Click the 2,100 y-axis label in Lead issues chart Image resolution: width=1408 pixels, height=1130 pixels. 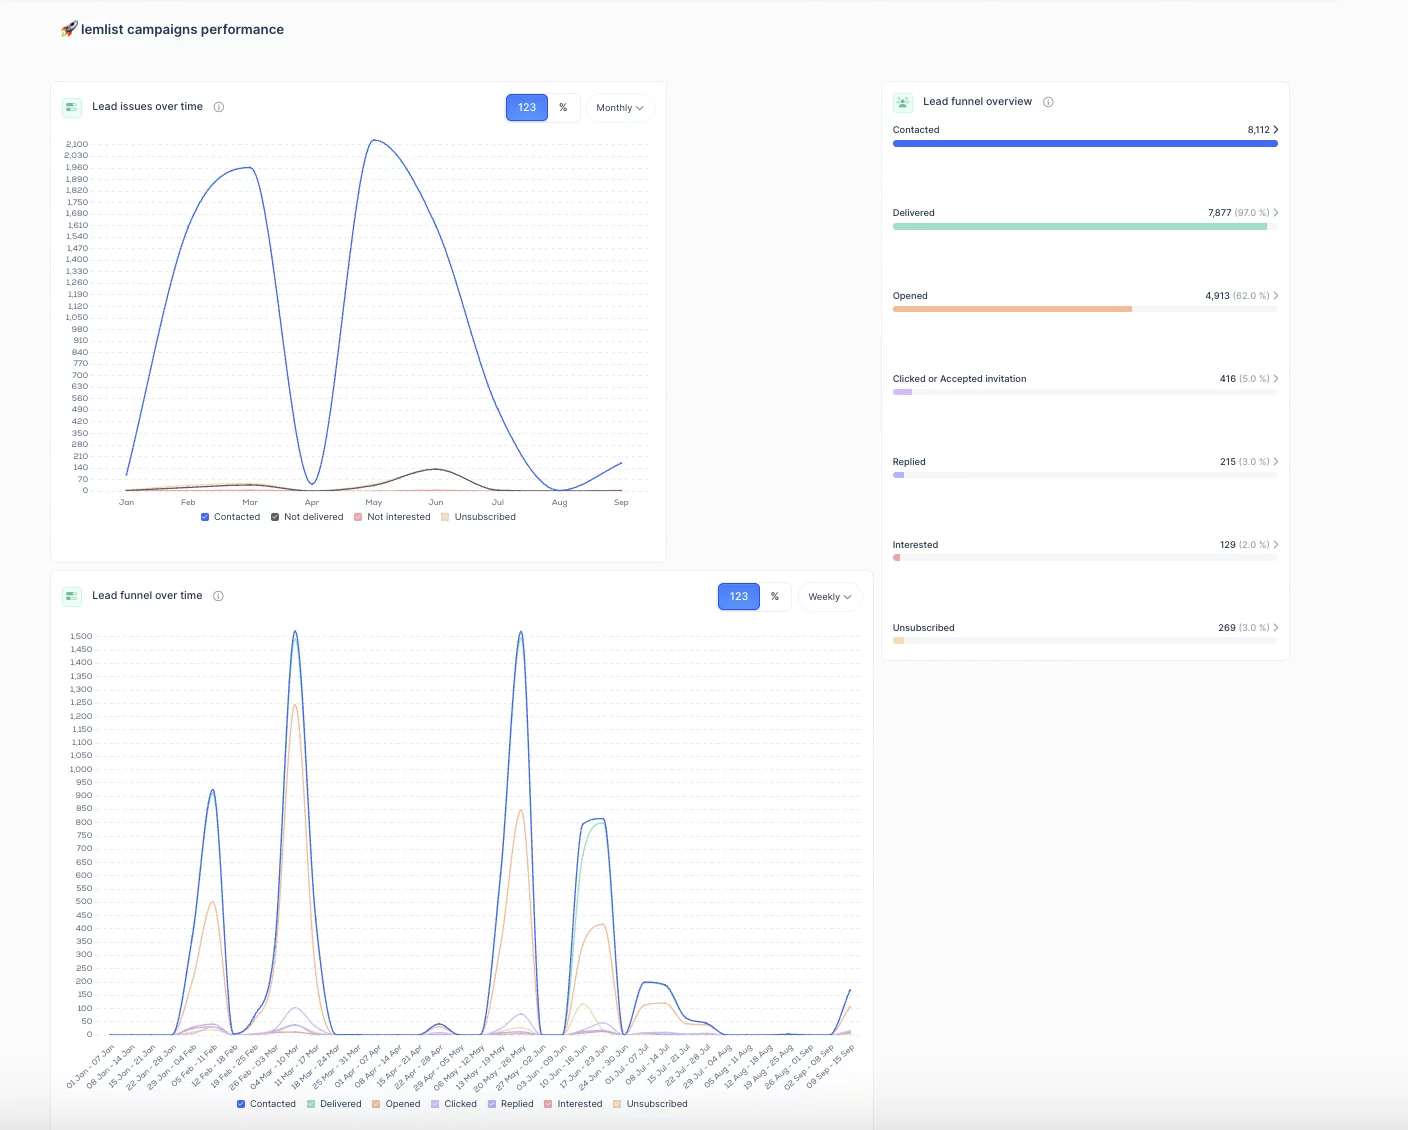(x=76, y=144)
